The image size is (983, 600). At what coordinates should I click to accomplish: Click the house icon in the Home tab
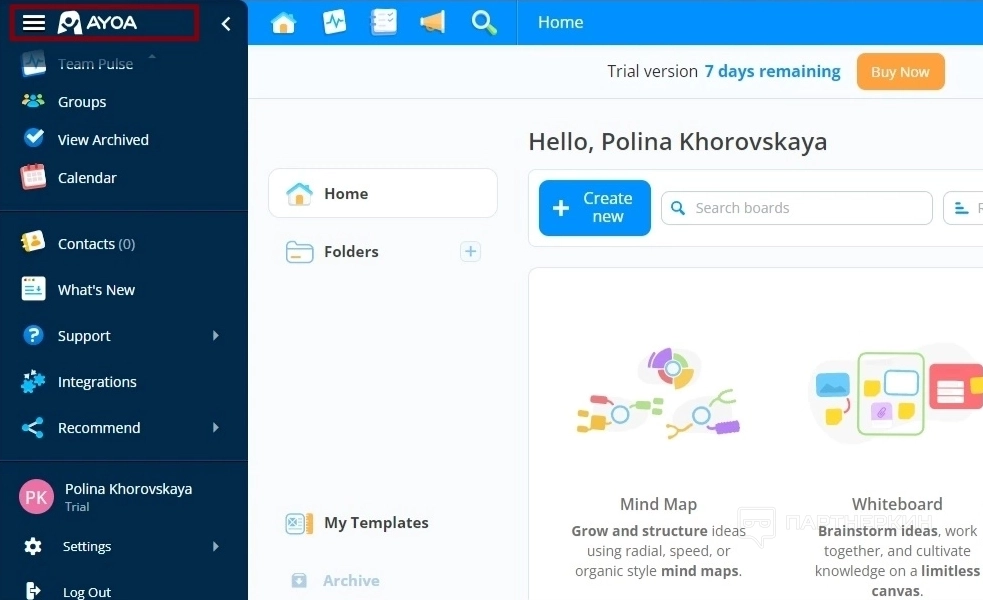tap(299, 193)
